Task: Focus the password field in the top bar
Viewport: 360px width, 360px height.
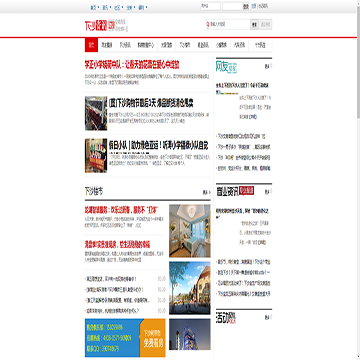Action: (232, 6)
